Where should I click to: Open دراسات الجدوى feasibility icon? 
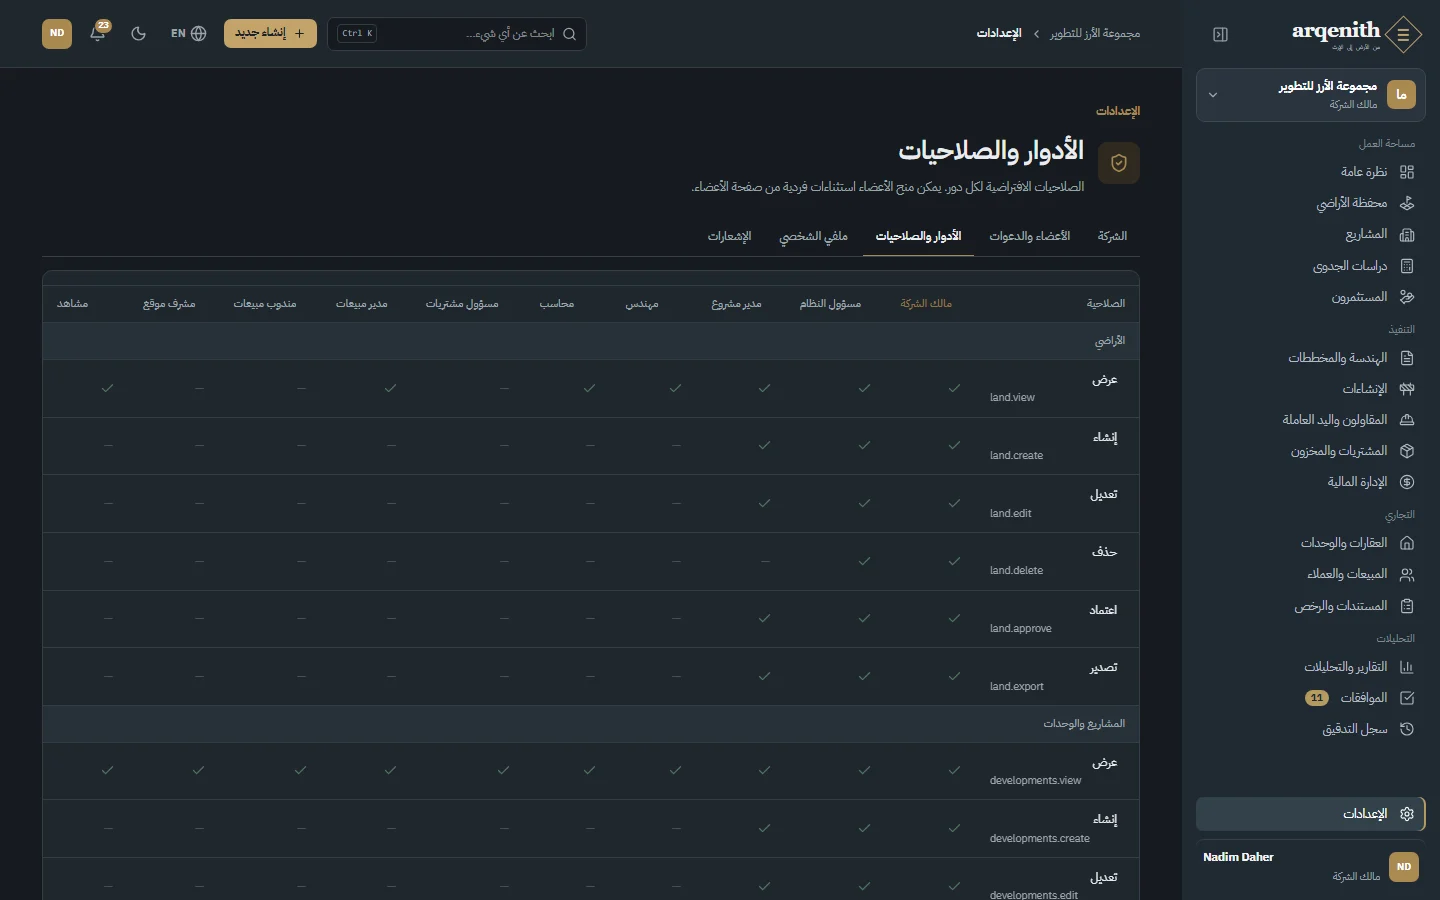coord(1407,266)
